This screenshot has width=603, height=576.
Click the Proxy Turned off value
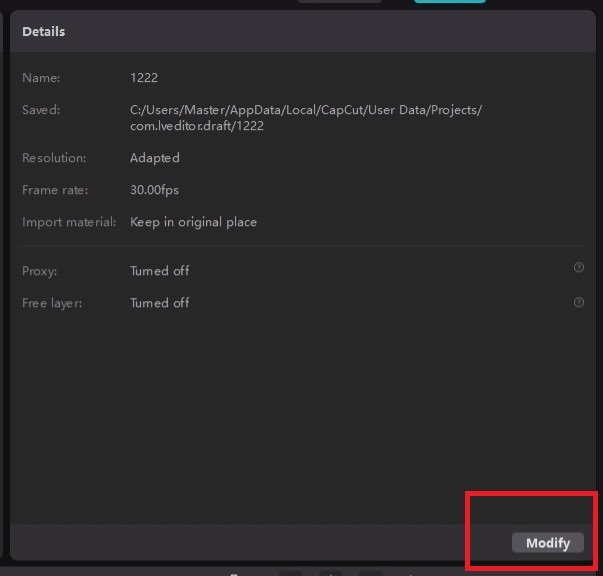coord(160,271)
